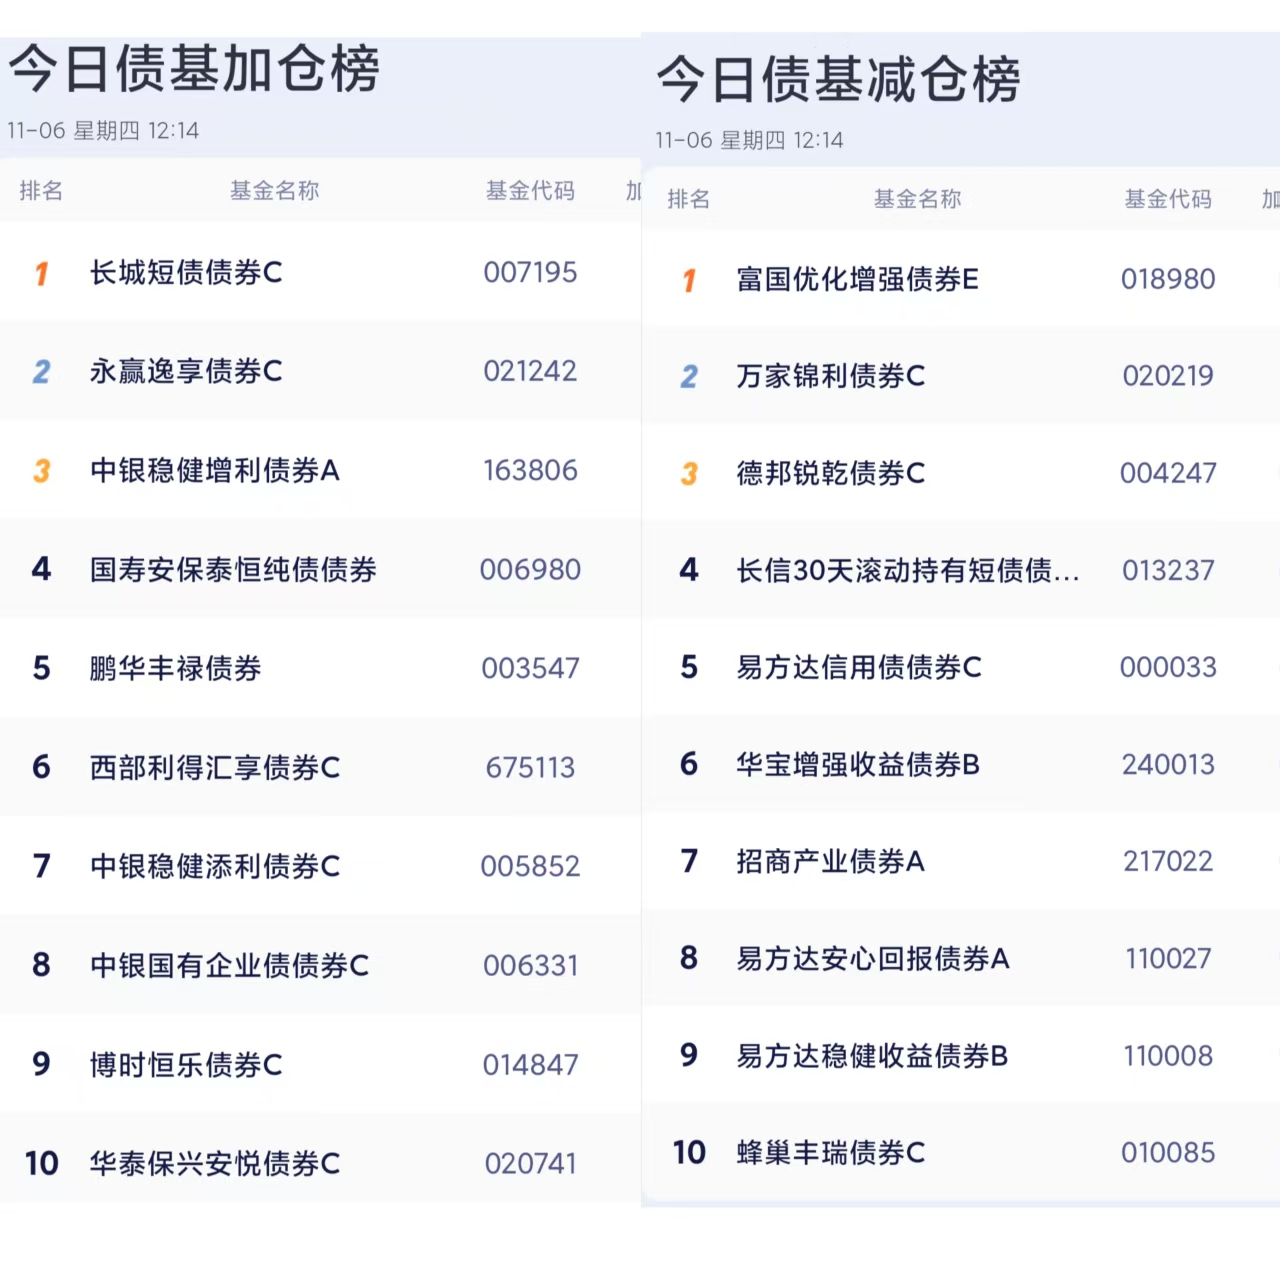Viewport: 1280px width, 1280px height.
Task: Open the 华泰保兴安悦债券C fund
Action: pos(215,1164)
